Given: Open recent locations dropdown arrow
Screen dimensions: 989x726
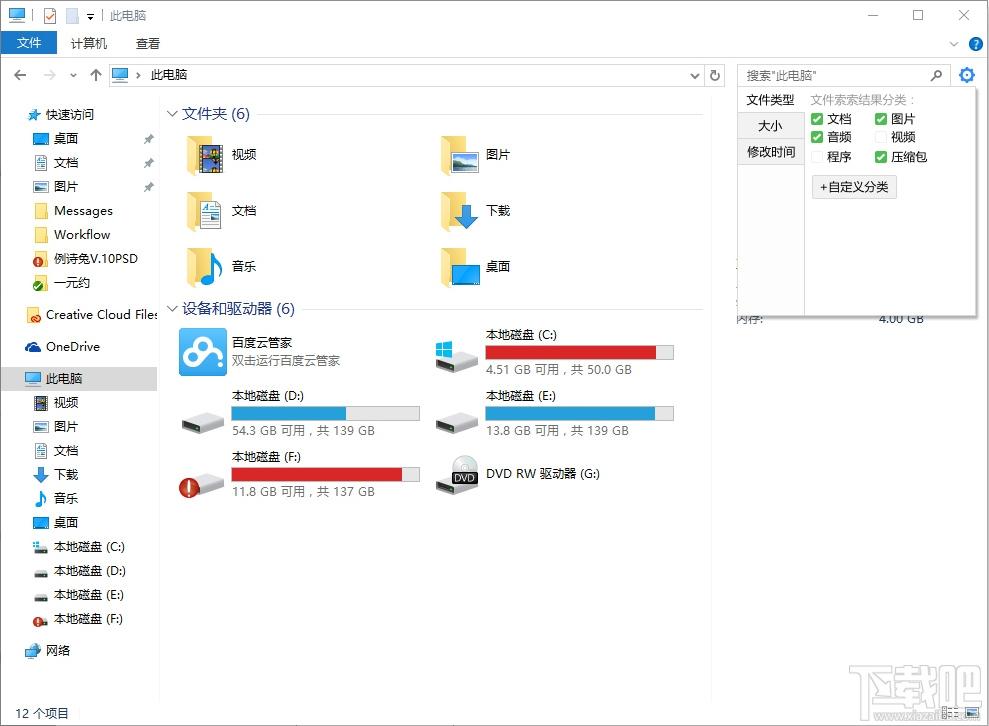Looking at the screenshot, I should [x=73, y=75].
